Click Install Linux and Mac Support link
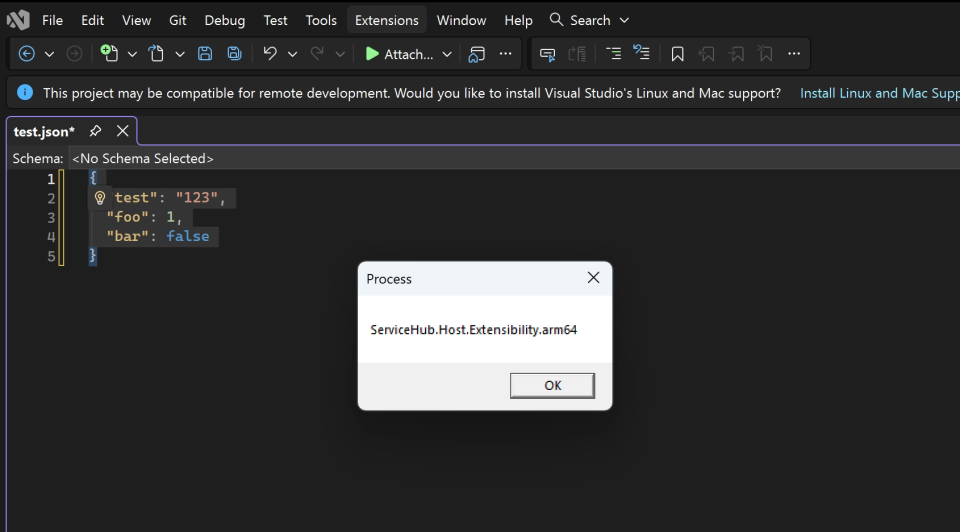This screenshot has width=960, height=532. pos(880,93)
